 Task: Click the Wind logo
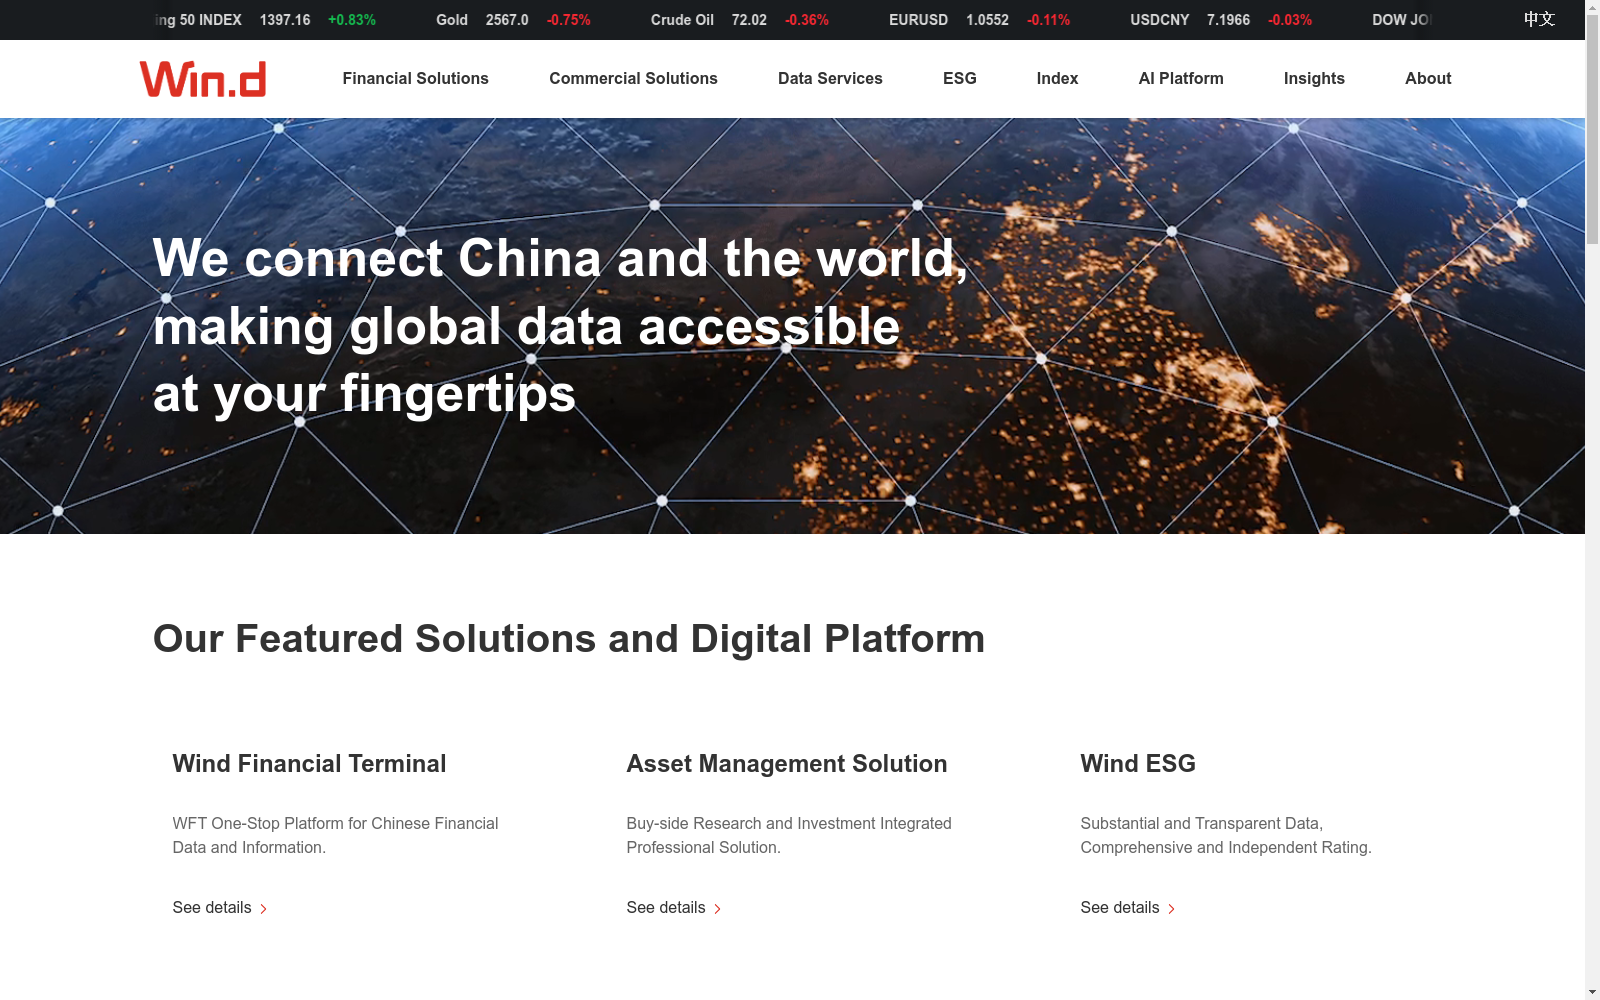[203, 79]
